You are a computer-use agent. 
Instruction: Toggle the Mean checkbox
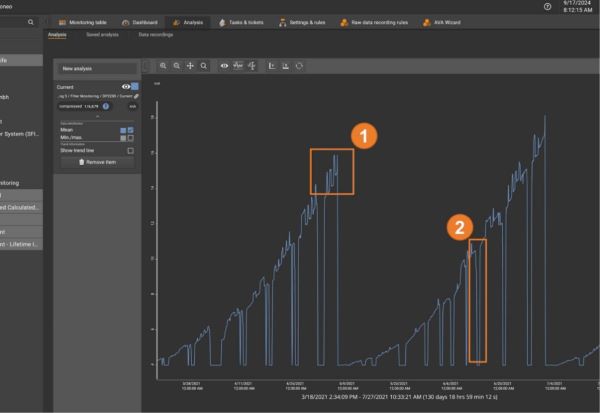pos(130,129)
